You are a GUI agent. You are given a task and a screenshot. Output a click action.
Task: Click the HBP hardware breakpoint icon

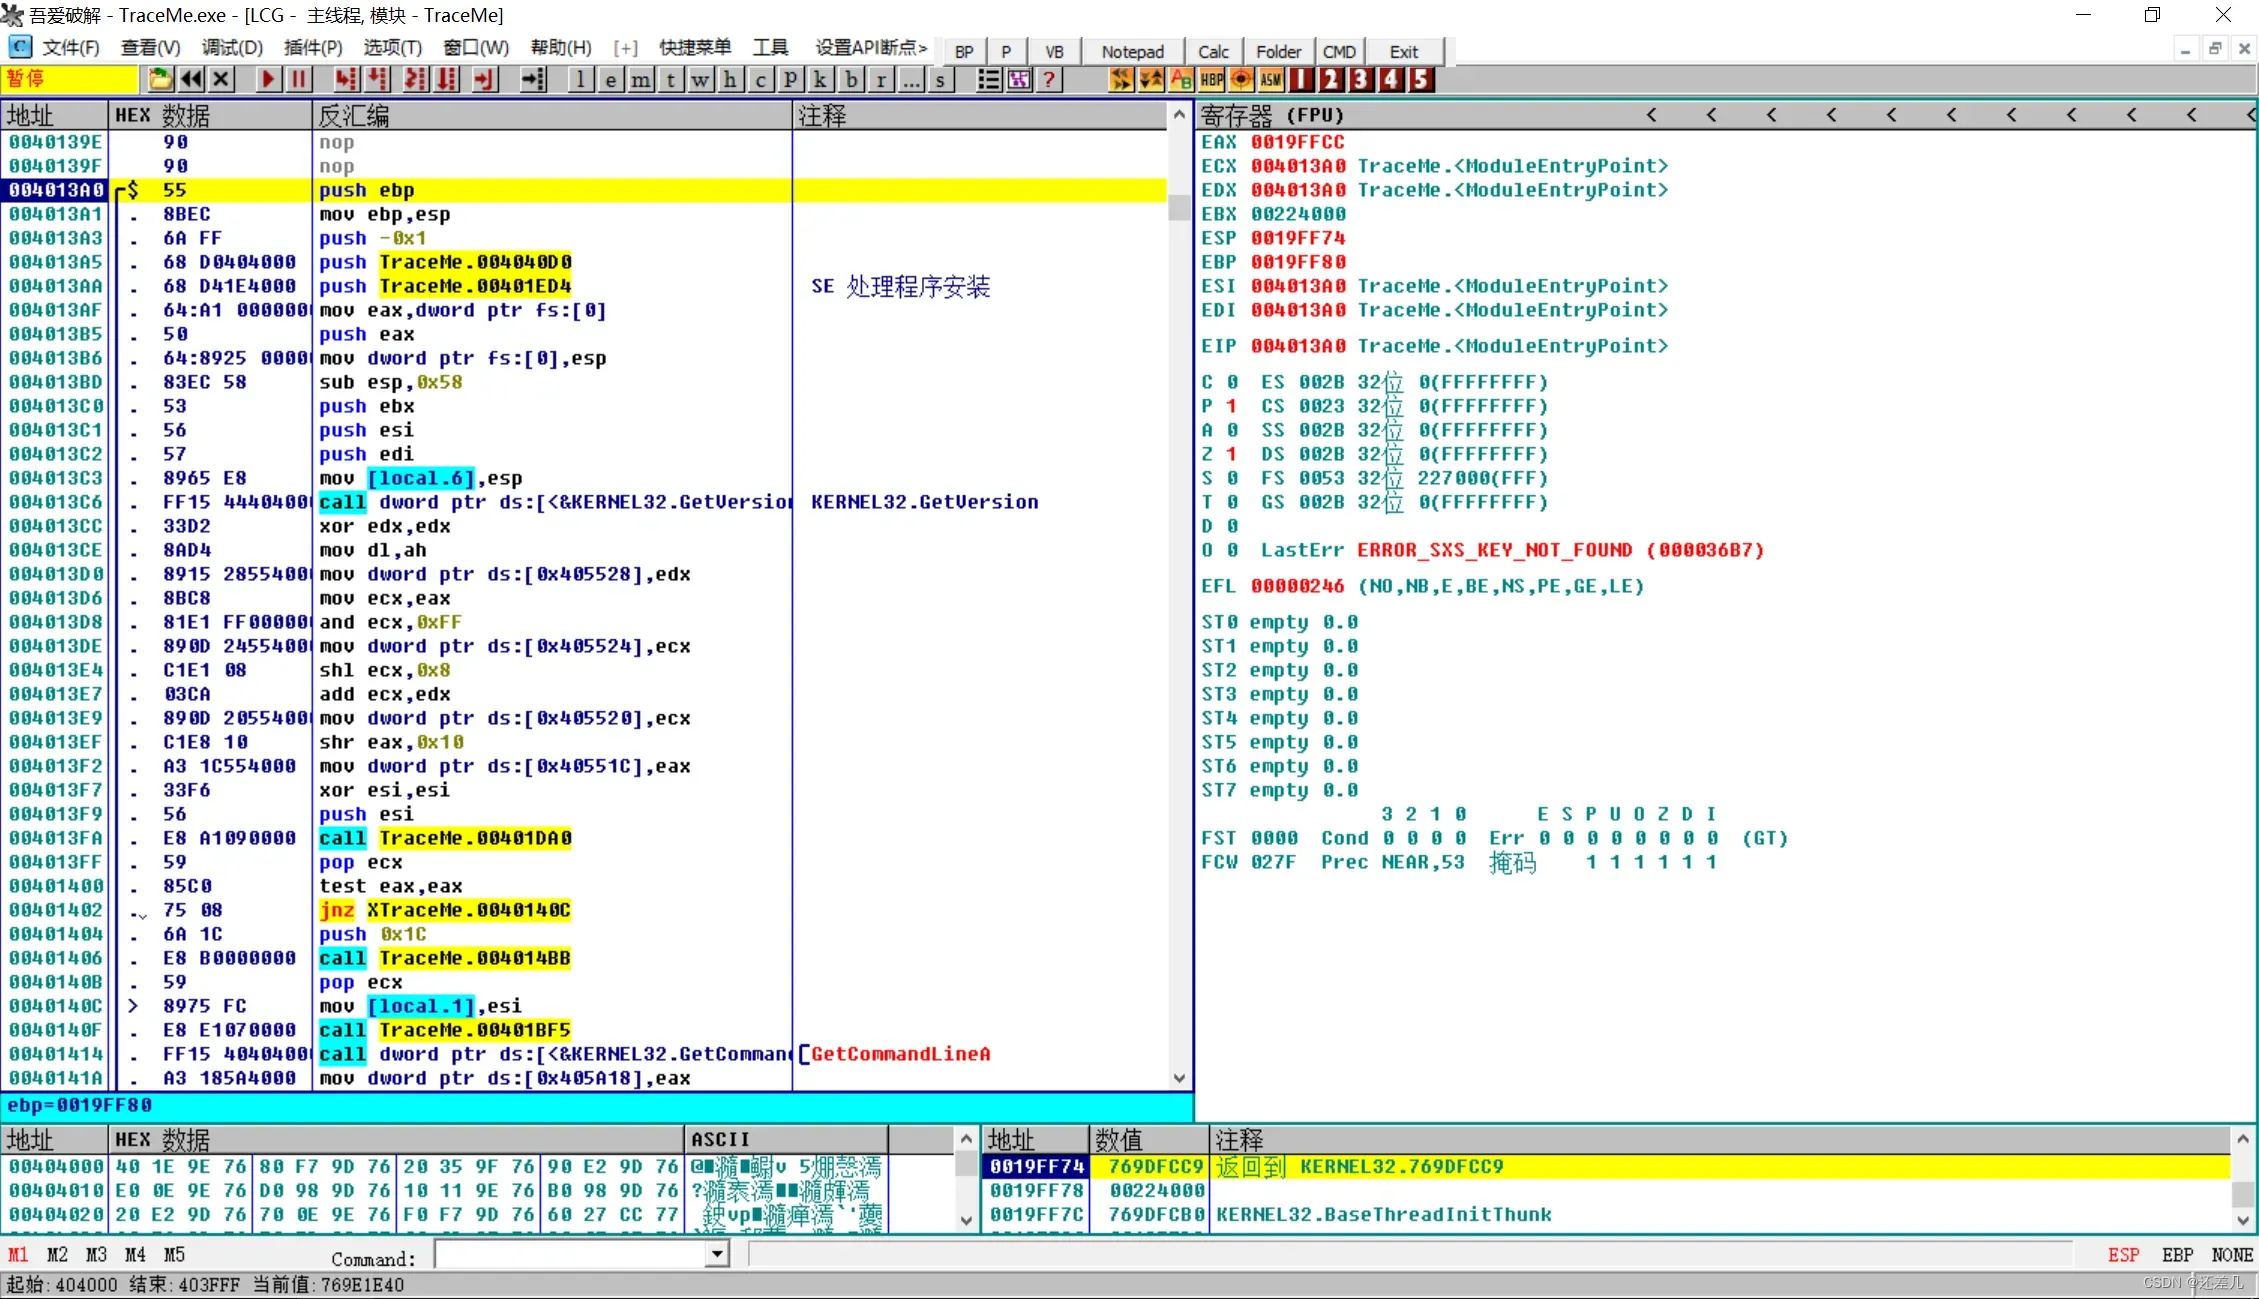(1211, 79)
